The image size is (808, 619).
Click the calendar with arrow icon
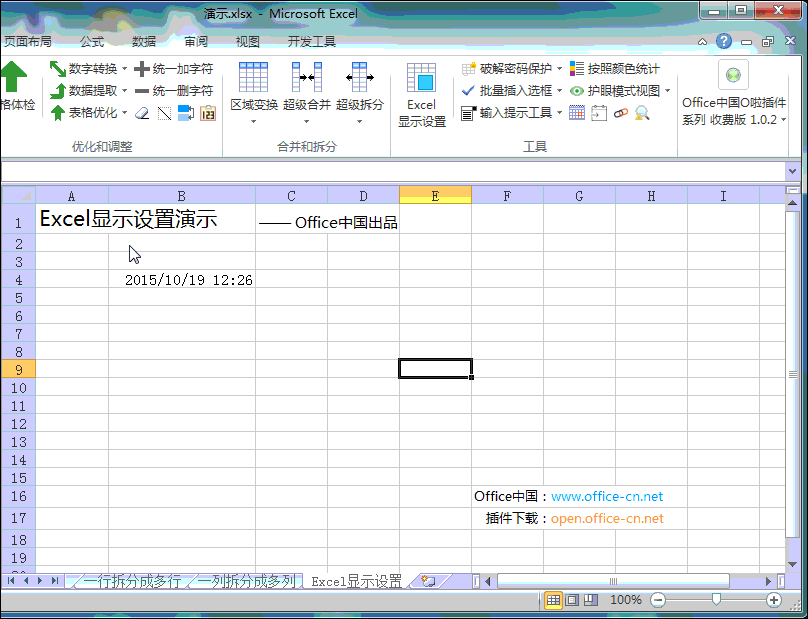[599, 113]
